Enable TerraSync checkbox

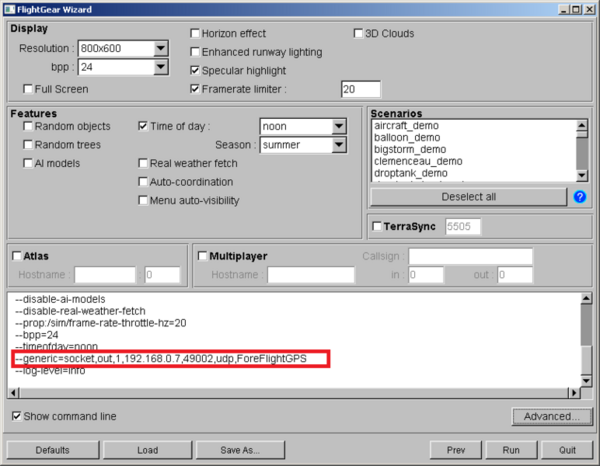[377, 227]
